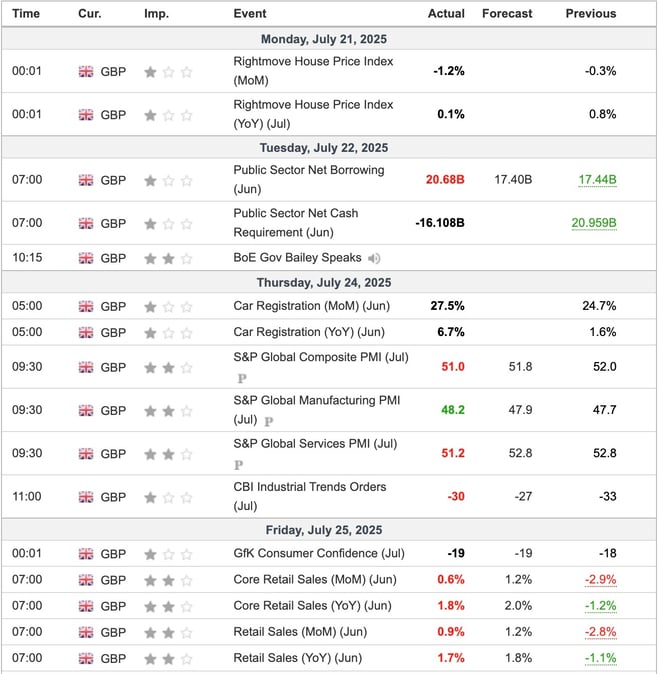Click importance stars for Retail Sales (MoM)
Image resolution: width=658 pixels, height=674 pixels.
(168, 633)
